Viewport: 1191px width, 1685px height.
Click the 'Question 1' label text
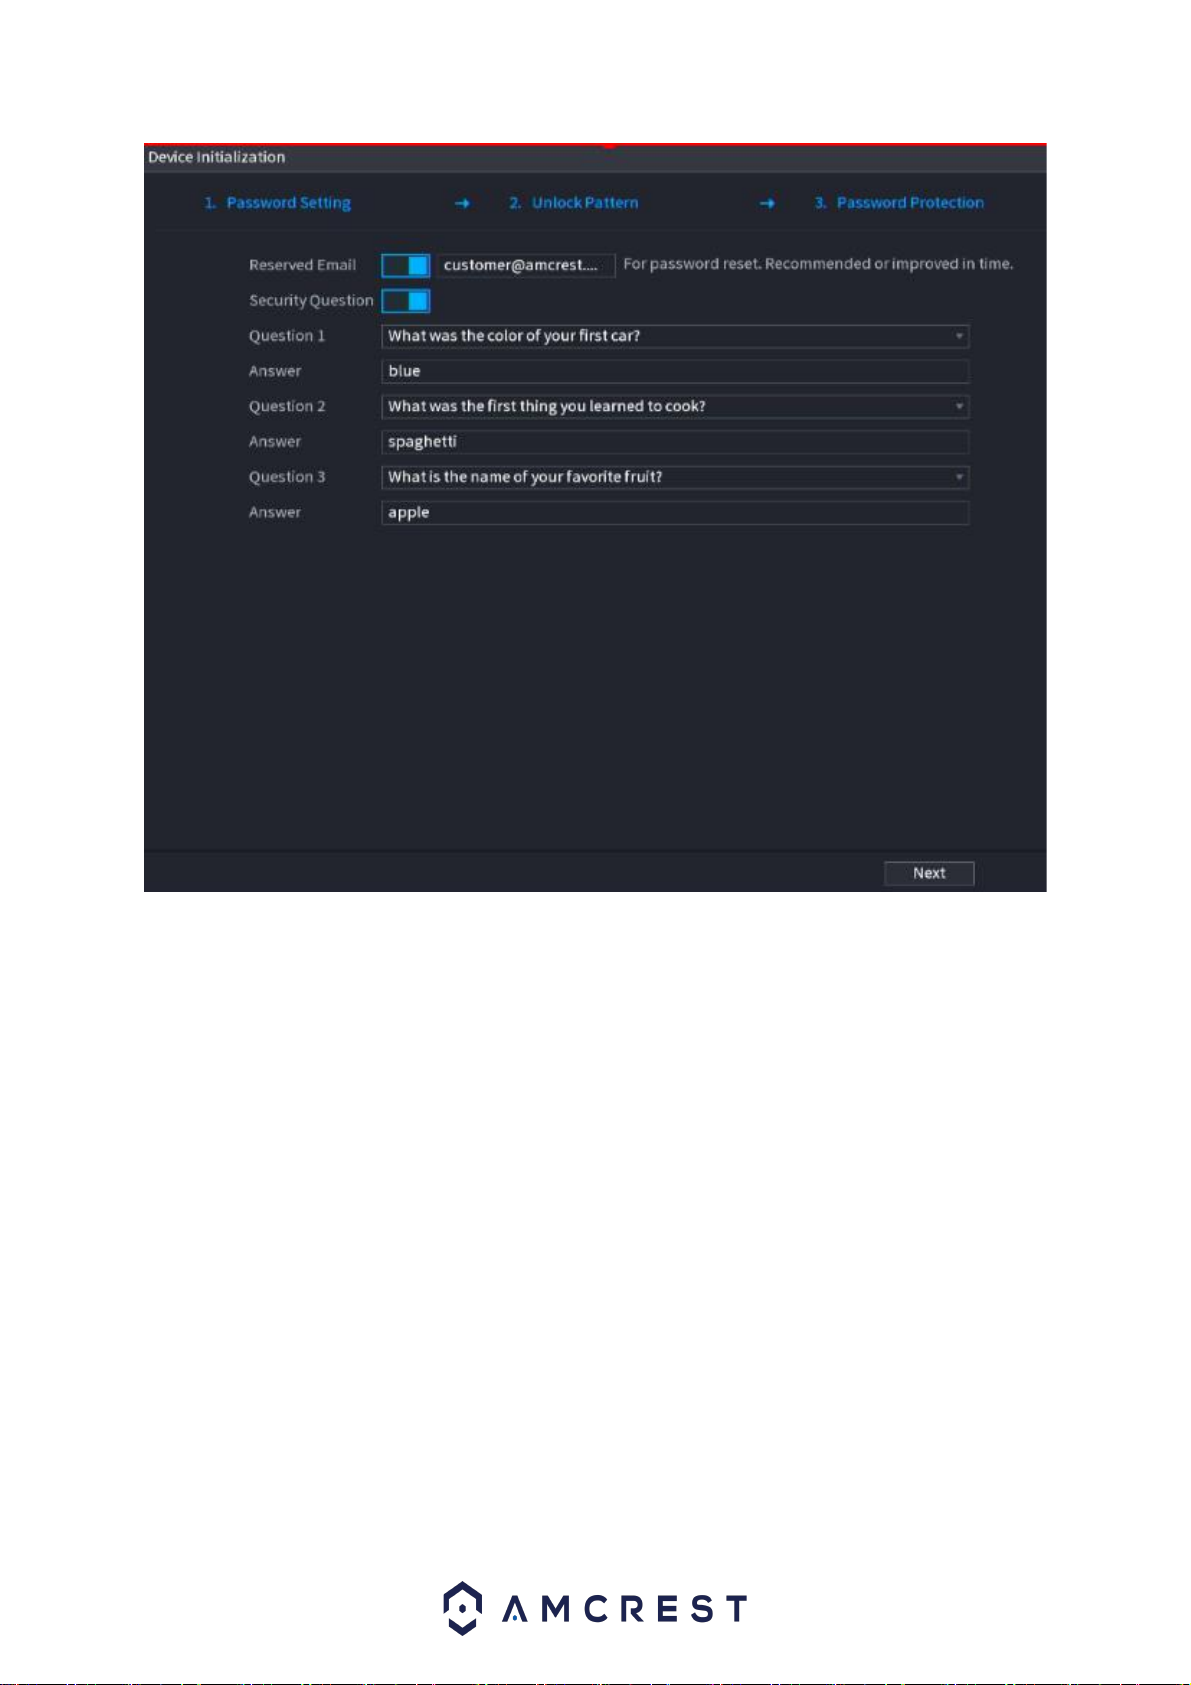click(287, 336)
